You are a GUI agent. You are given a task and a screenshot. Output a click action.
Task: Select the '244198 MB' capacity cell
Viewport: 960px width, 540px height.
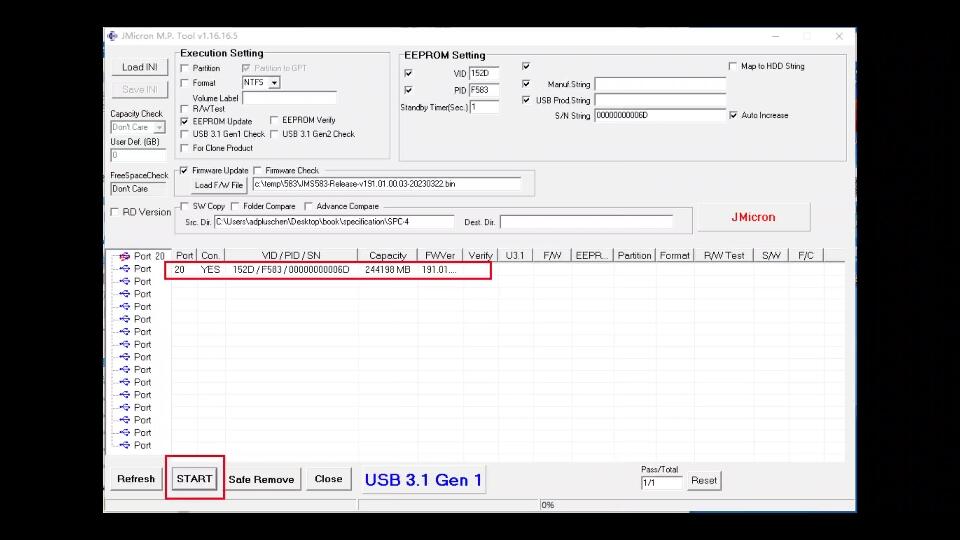point(388,270)
